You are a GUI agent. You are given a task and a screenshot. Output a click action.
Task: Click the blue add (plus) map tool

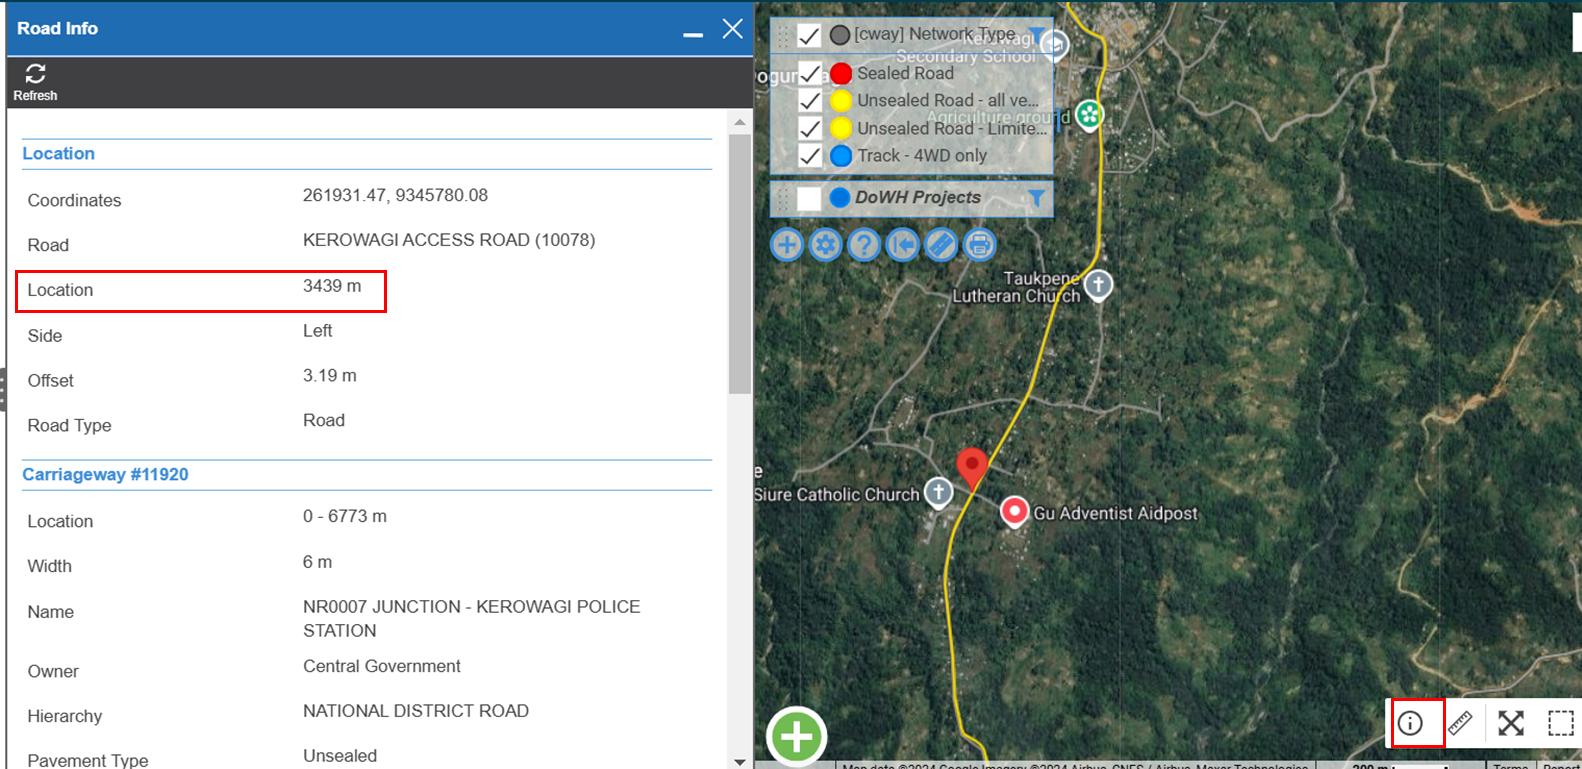[x=787, y=244]
